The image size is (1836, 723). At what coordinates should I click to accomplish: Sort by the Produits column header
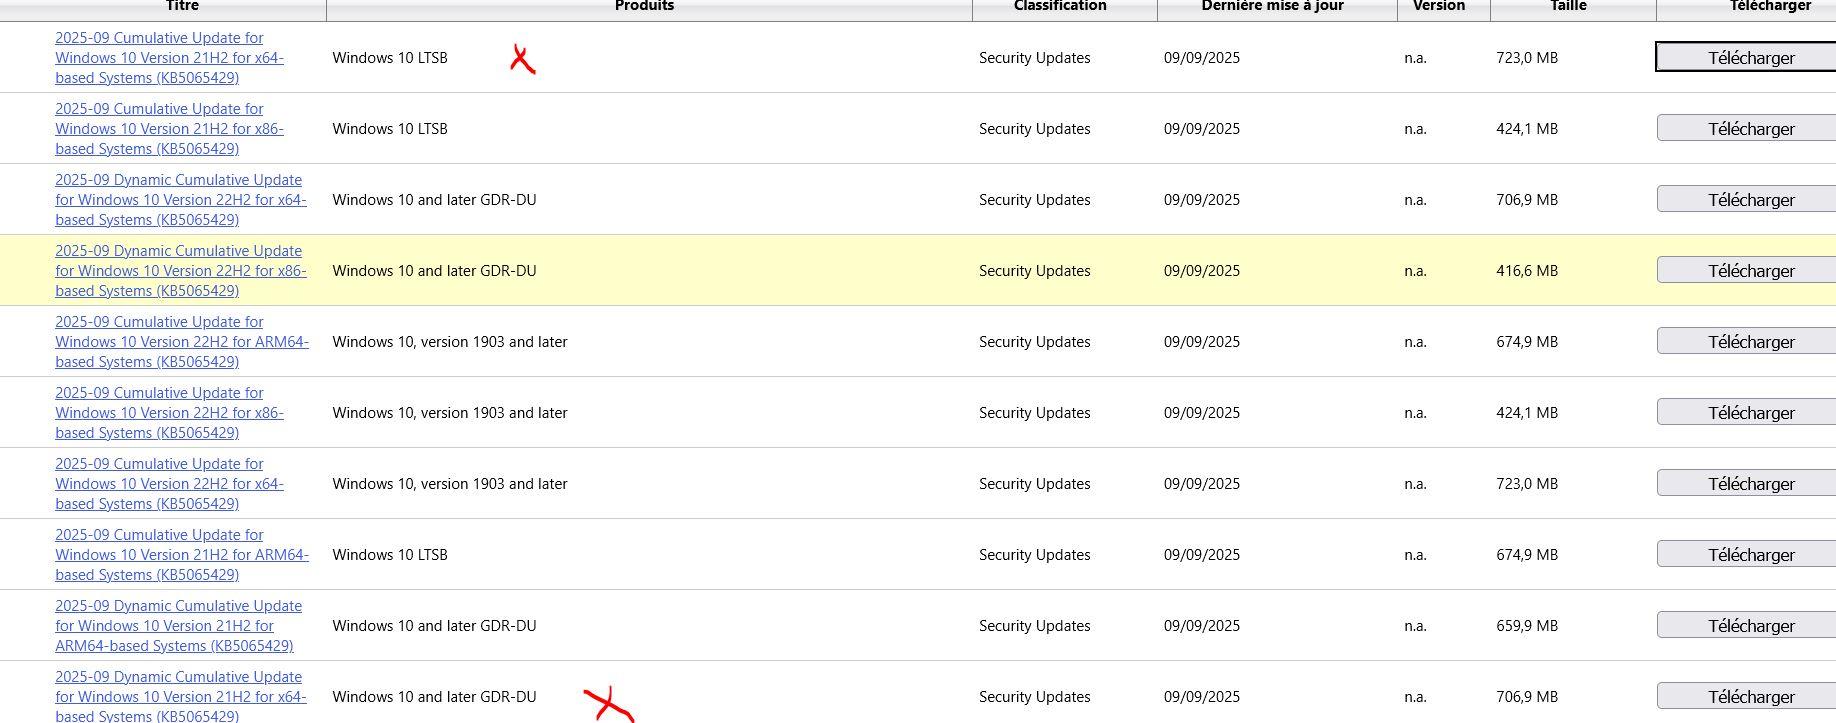coord(644,6)
